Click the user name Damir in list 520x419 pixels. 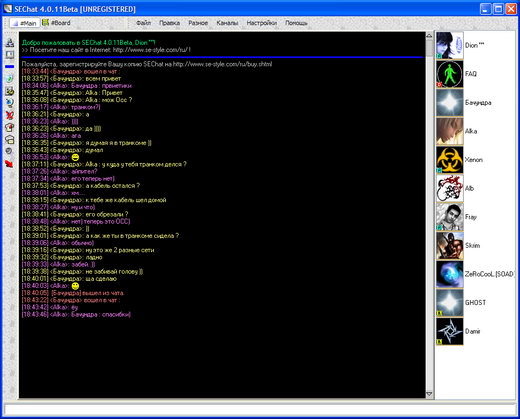pos(473,331)
